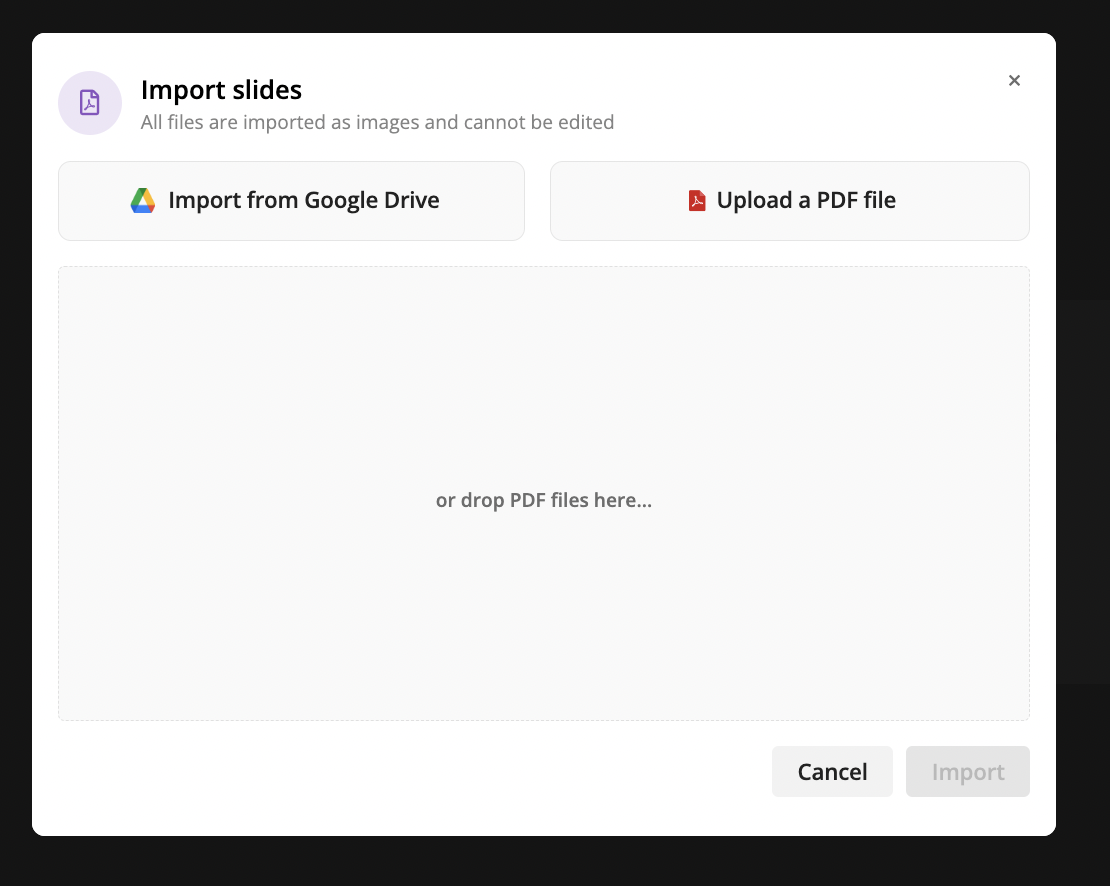Screen dimensions: 1110x886
Task: Click the 'PDF file' text in upload button
Action: click(x=856, y=200)
